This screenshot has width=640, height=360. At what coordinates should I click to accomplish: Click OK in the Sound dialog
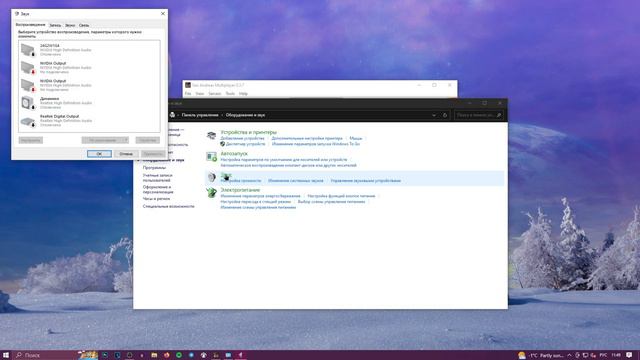pos(99,154)
